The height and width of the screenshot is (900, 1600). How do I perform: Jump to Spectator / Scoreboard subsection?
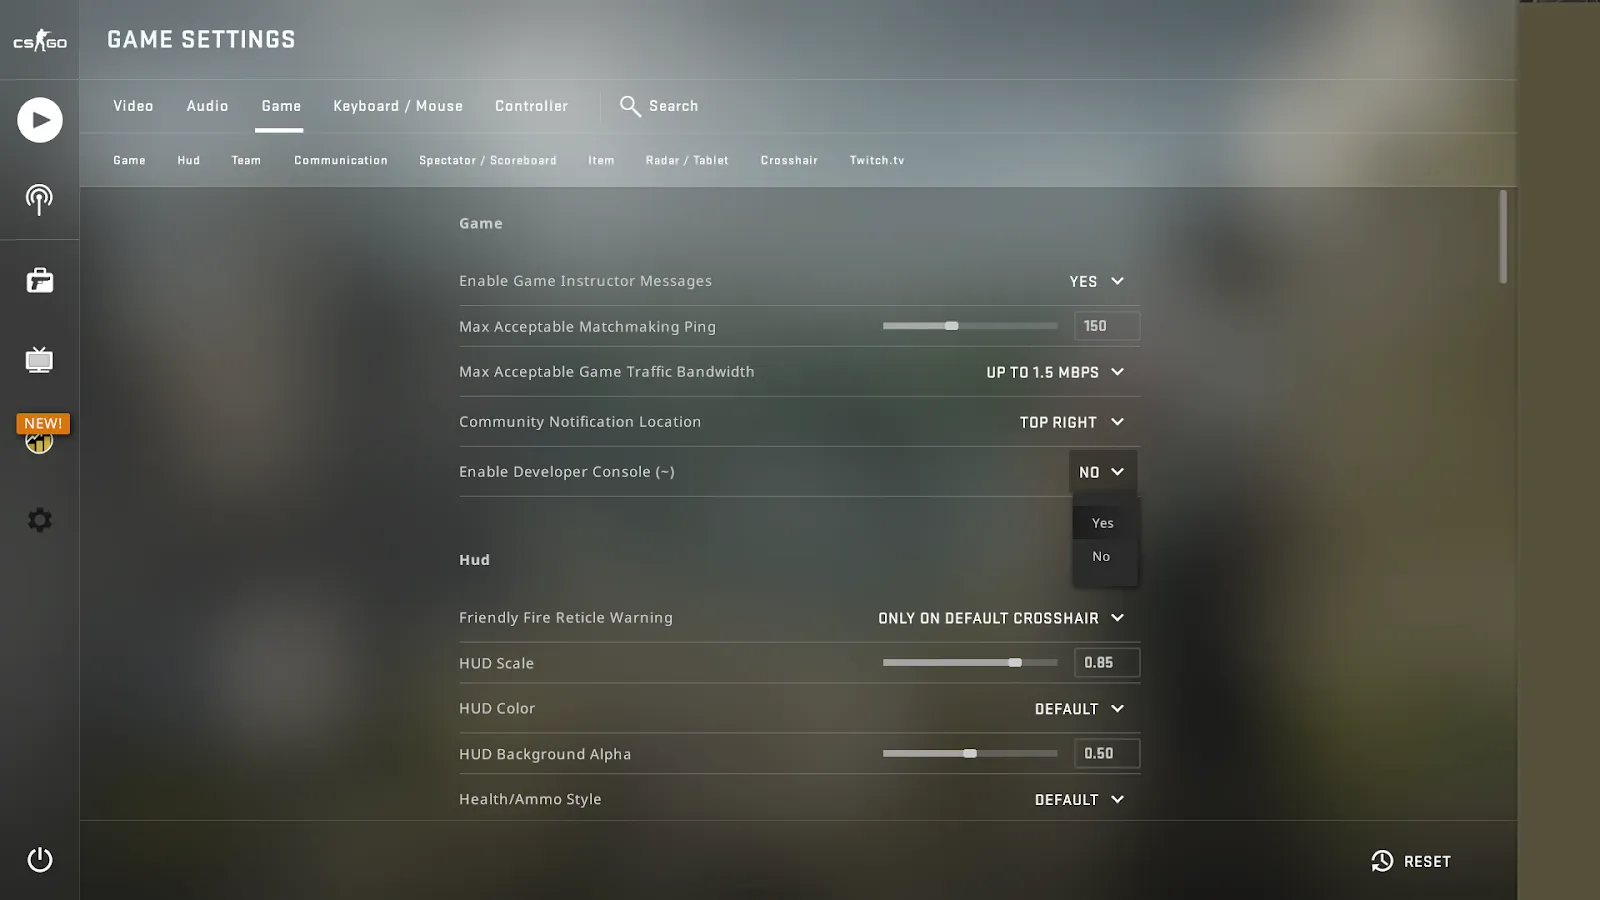[x=488, y=160]
